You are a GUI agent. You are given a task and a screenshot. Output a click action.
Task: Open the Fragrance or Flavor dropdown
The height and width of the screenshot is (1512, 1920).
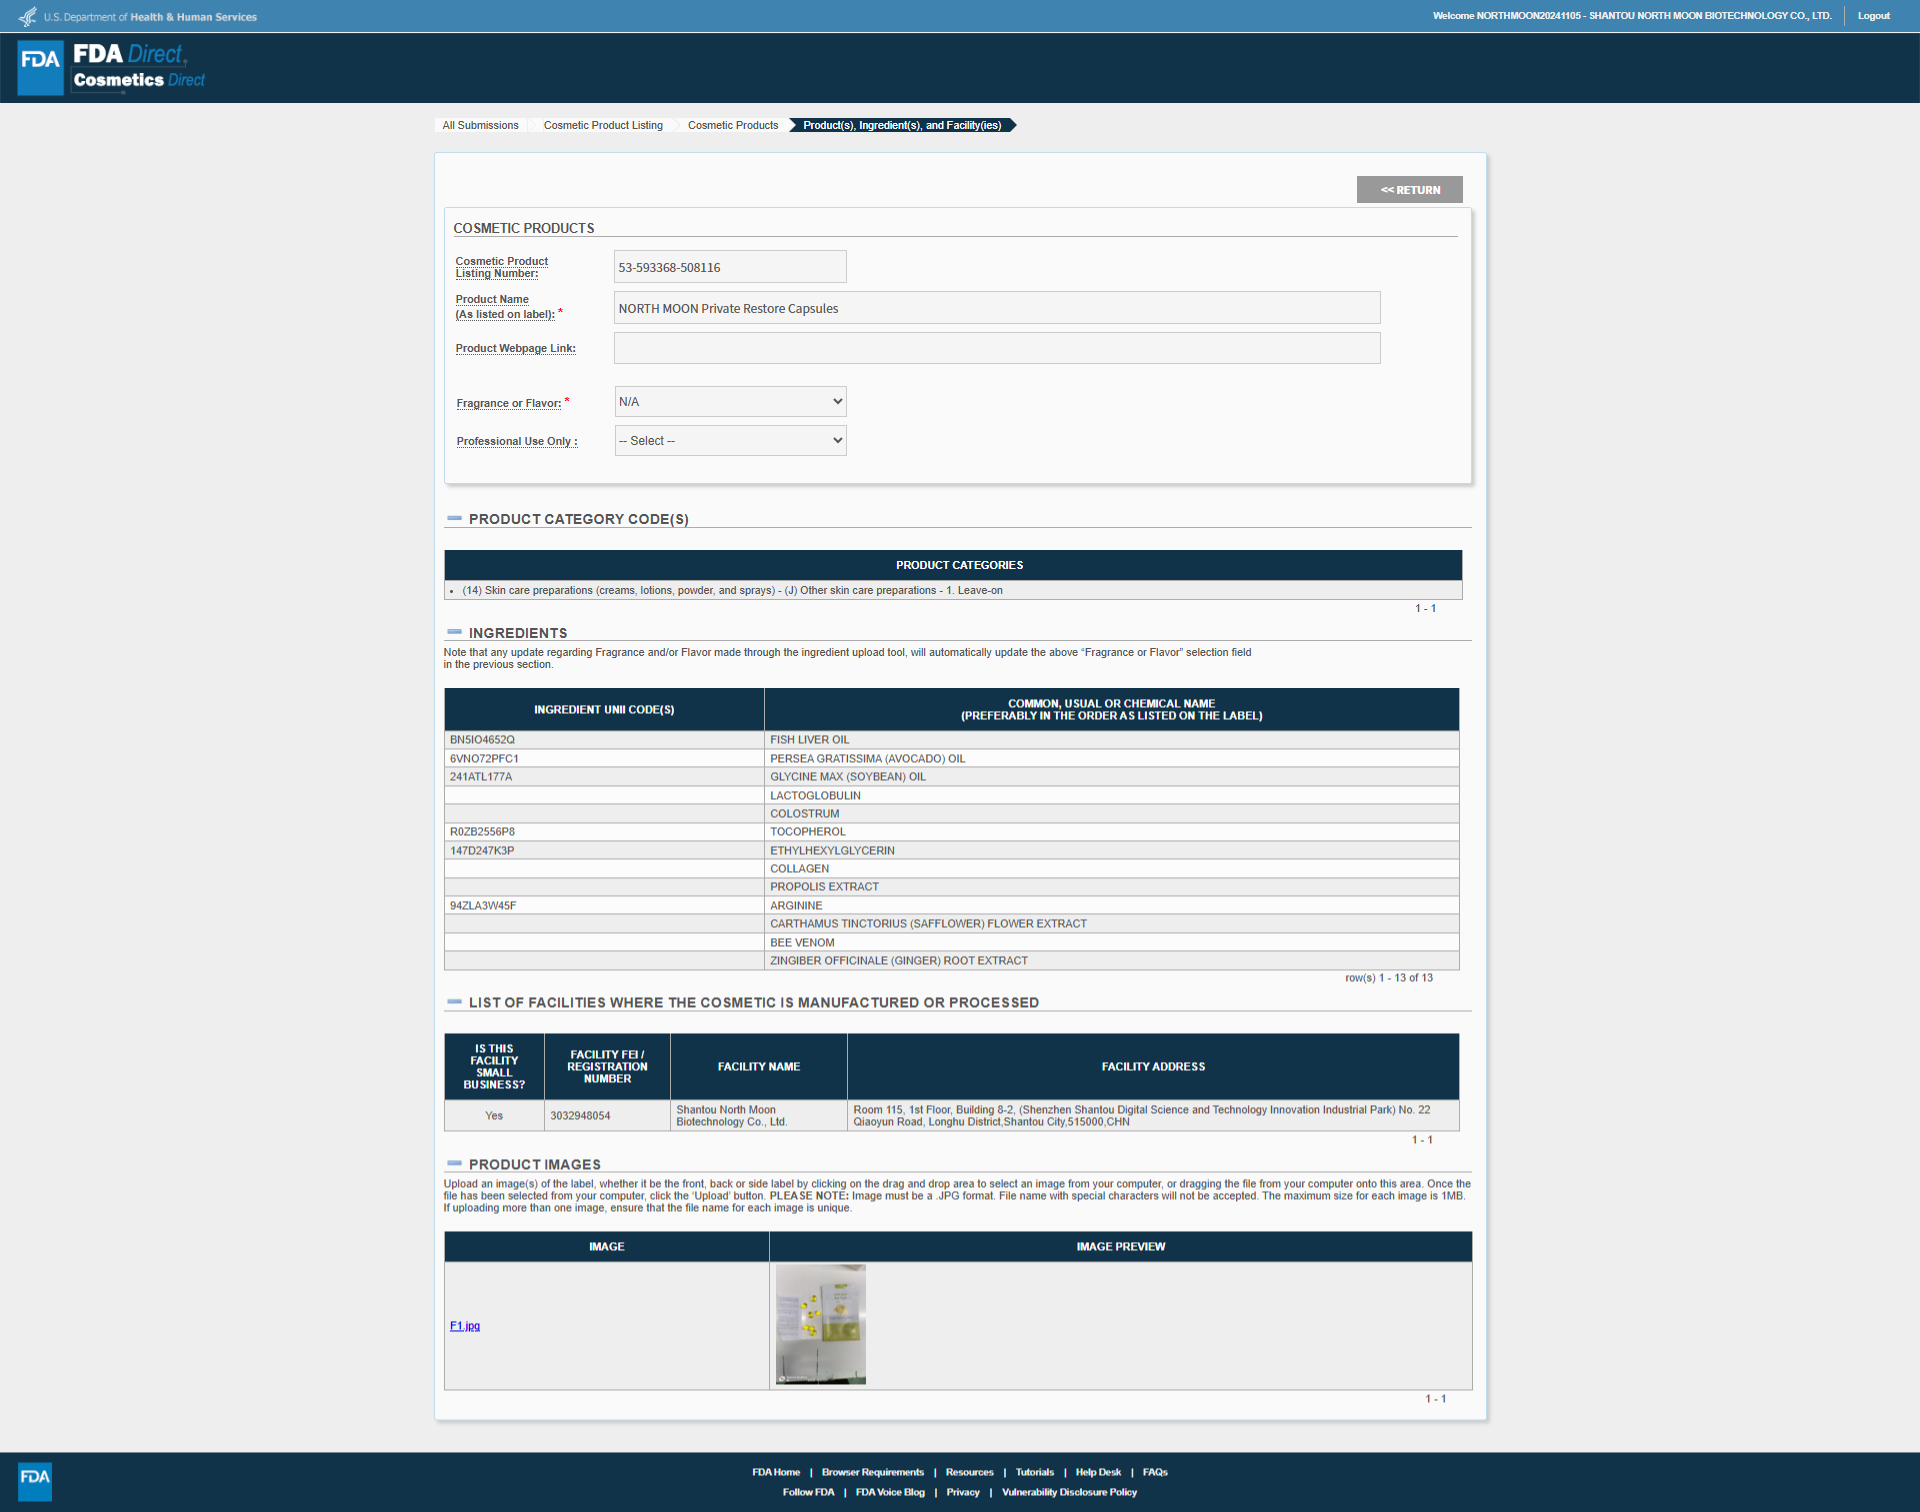[730, 402]
